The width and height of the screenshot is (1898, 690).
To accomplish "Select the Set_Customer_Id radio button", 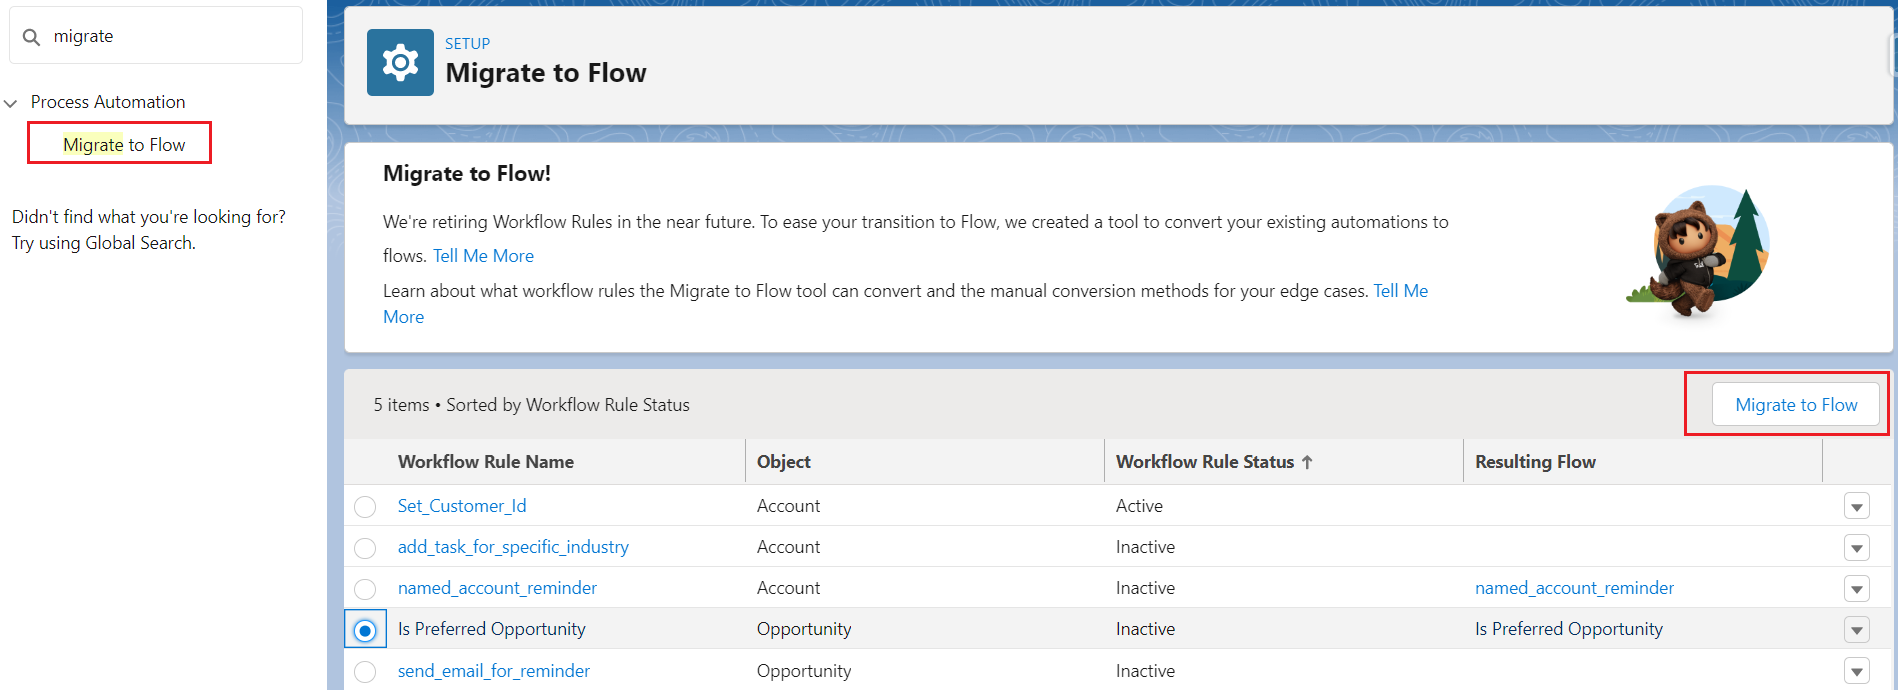I will point(365,507).
